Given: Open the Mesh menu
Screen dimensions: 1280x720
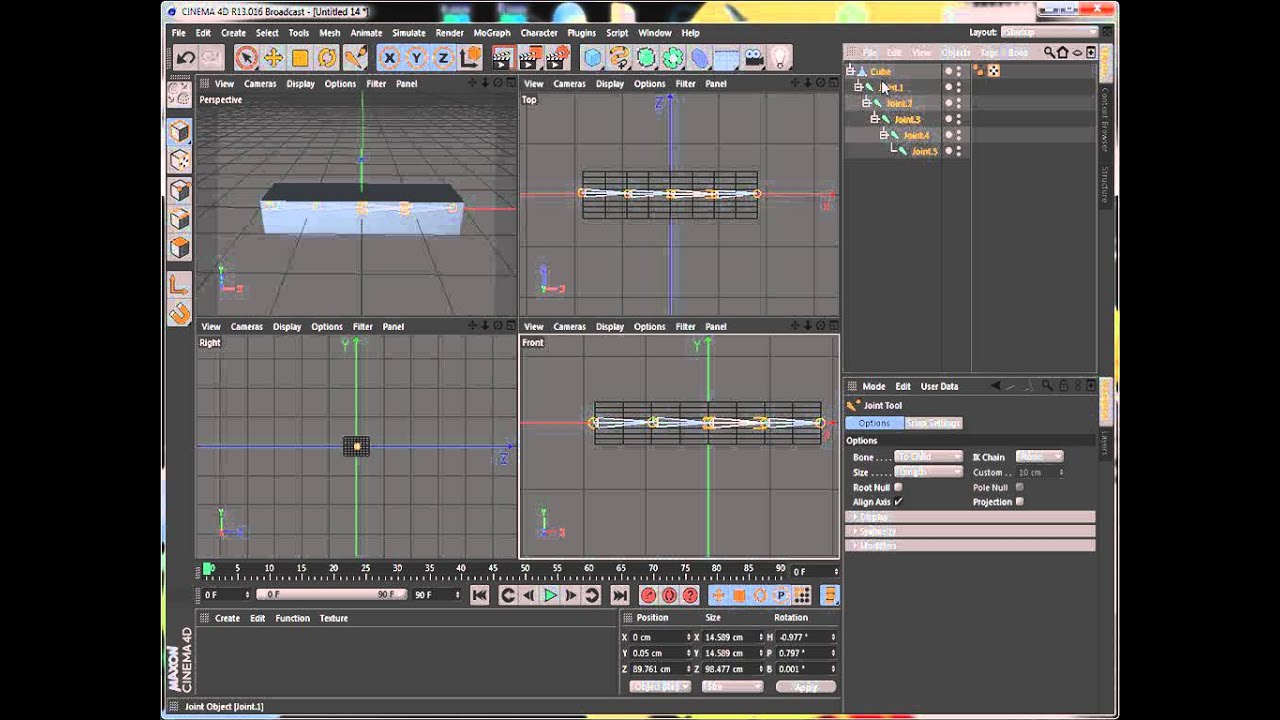Looking at the screenshot, I should click(329, 33).
